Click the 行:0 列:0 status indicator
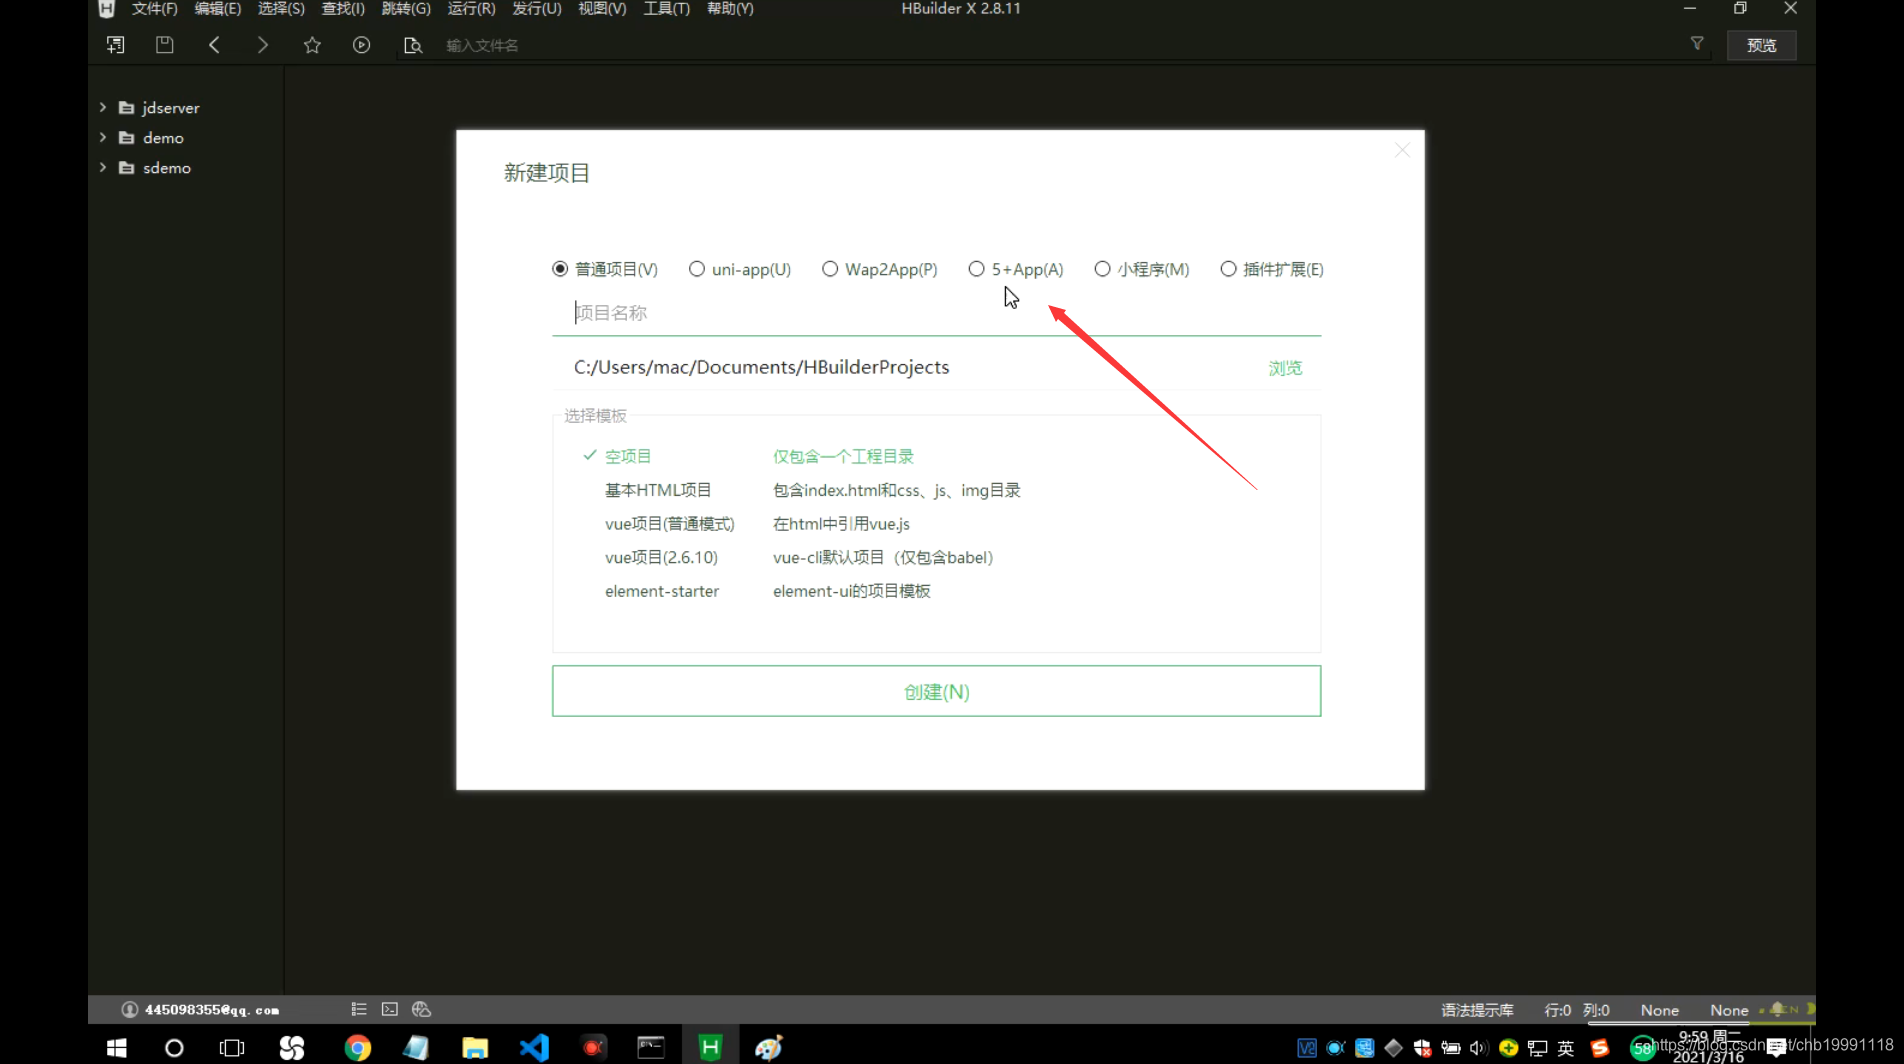This screenshot has width=1904, height=1064. click(x=1577, y=1010)
